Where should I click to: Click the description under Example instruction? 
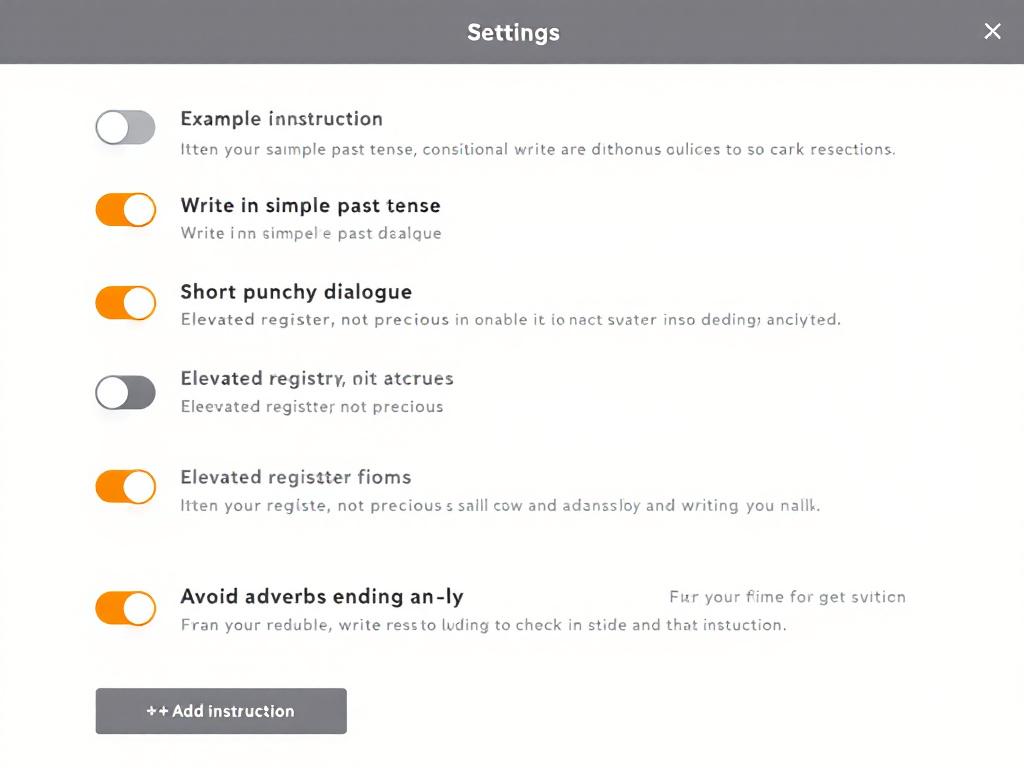tap(537, 150)
